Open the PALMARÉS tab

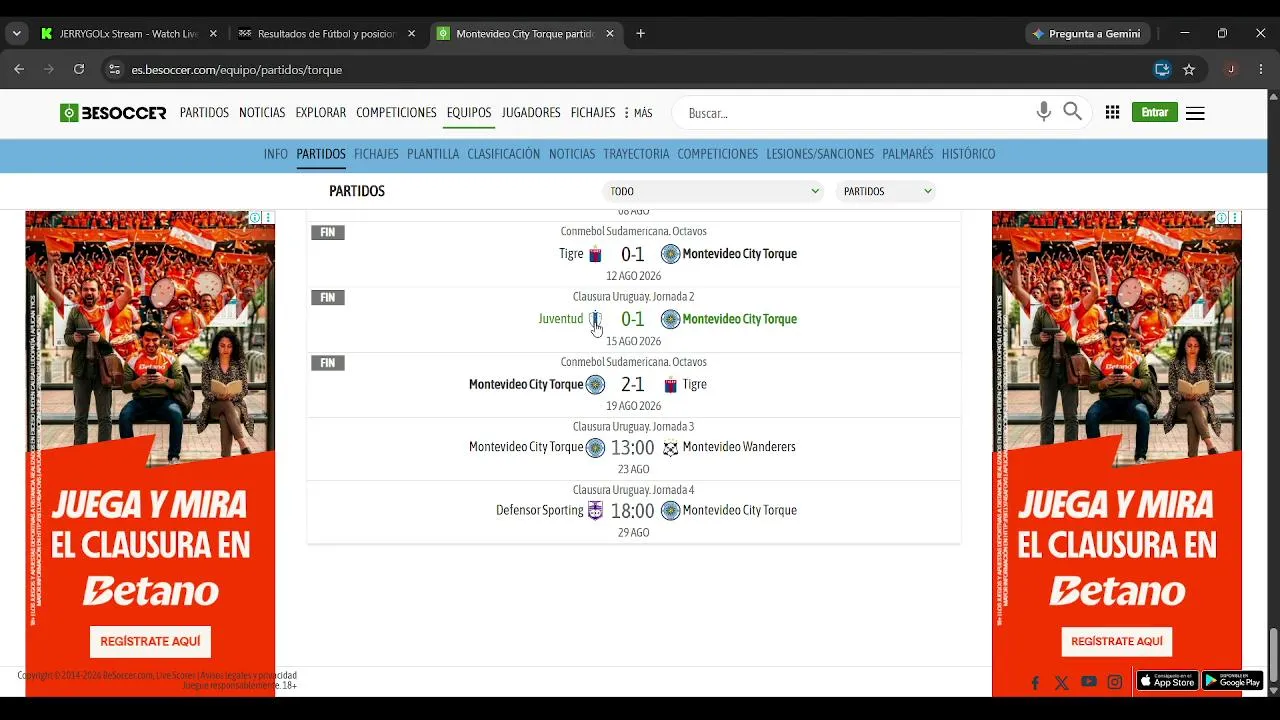[908, 154]
